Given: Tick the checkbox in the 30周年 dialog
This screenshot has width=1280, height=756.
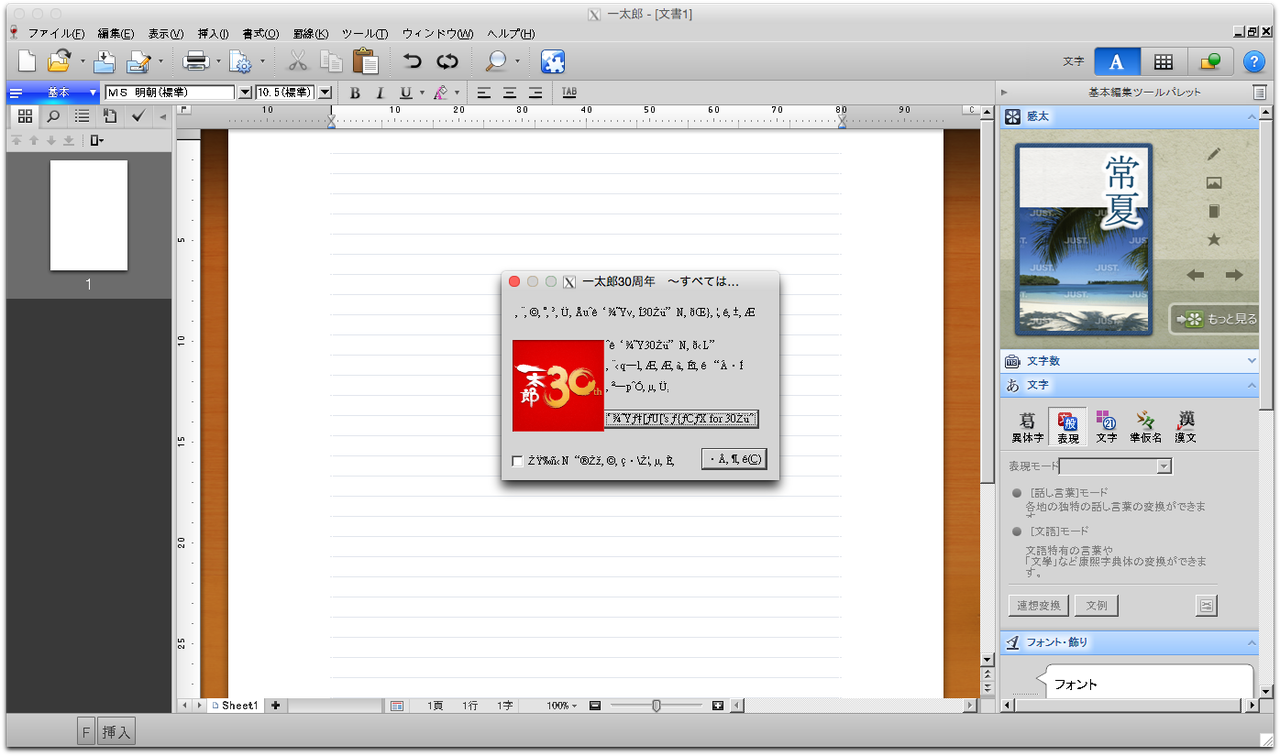Looking at the screenshot, I should (517, 461).
